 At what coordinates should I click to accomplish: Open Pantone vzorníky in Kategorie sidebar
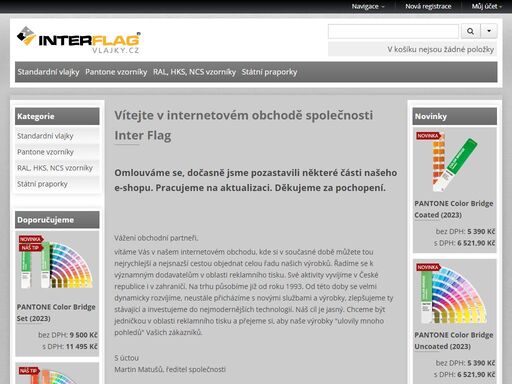coord(57,152)
